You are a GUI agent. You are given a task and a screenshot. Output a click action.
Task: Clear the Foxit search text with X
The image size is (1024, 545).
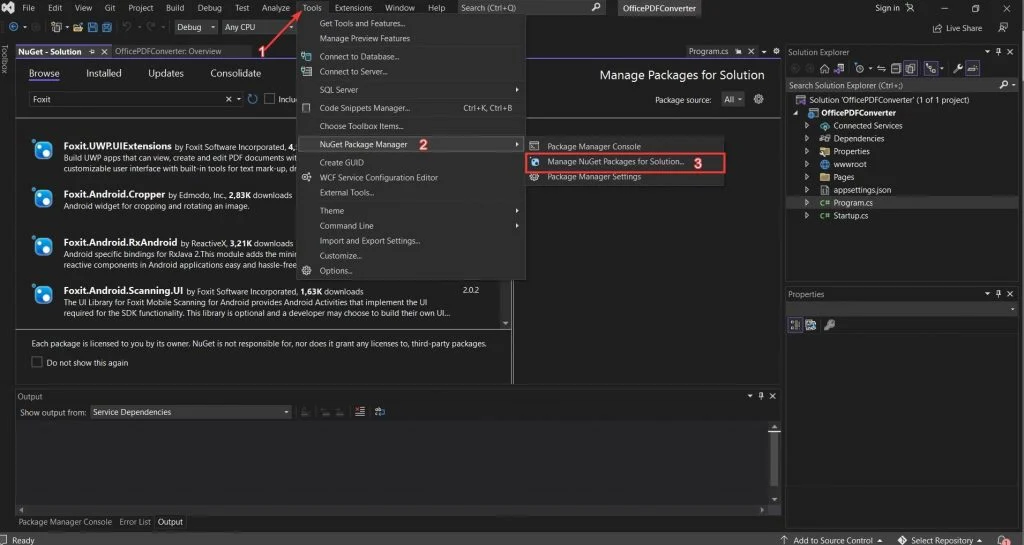tap(229, 99)
